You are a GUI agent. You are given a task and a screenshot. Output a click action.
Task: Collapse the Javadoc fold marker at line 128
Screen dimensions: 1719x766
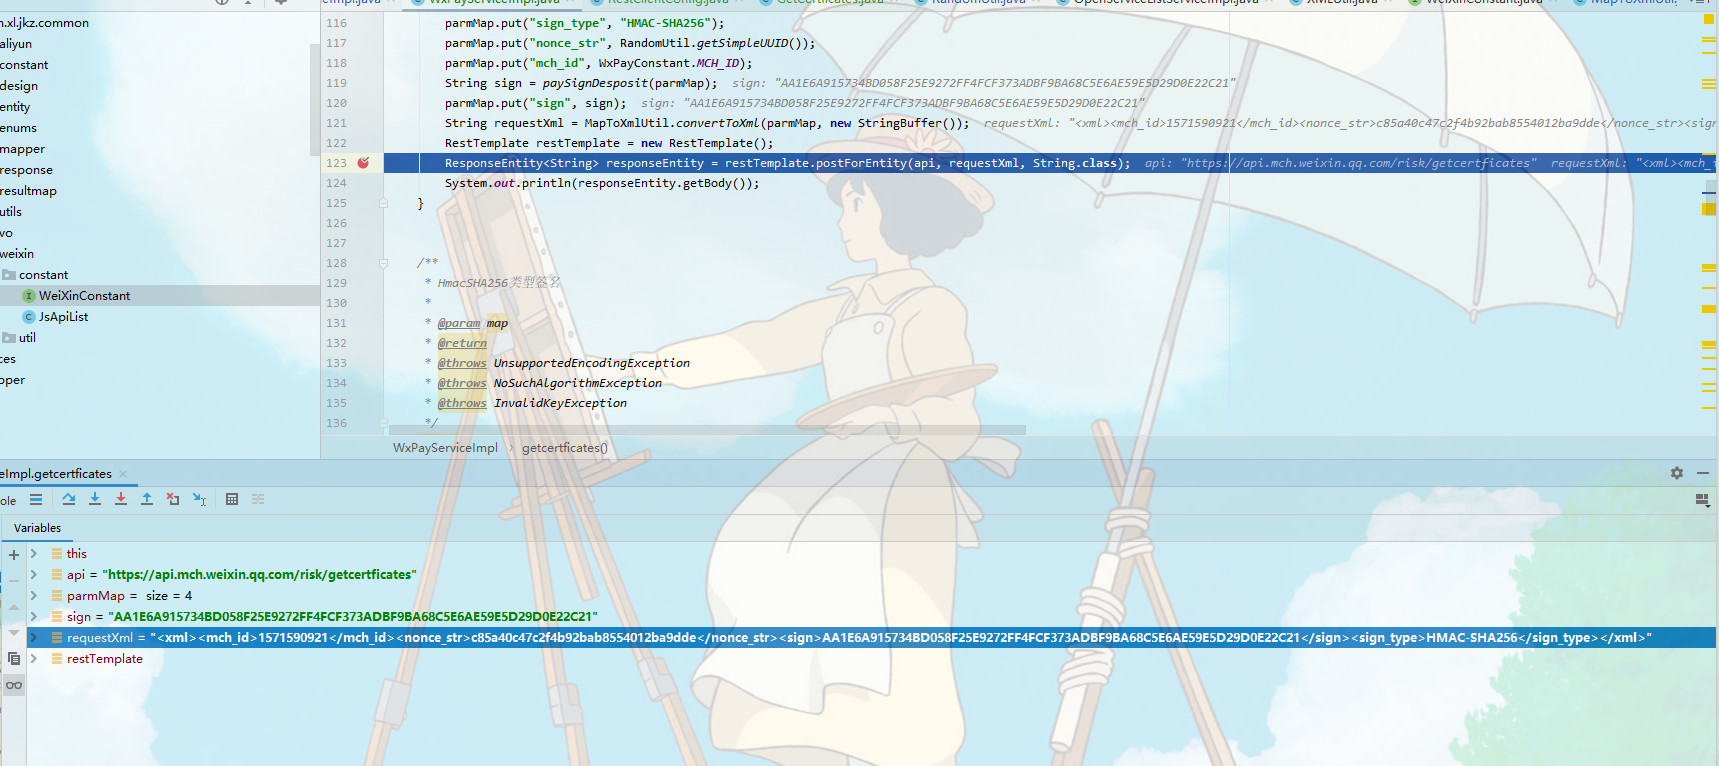383,263
